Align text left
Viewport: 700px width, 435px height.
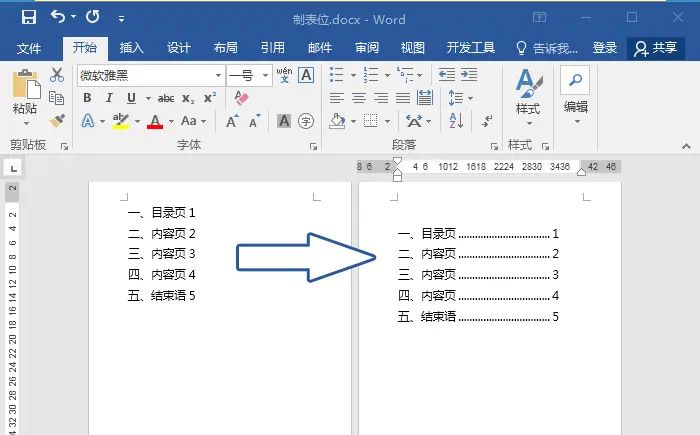click(337, 98)
